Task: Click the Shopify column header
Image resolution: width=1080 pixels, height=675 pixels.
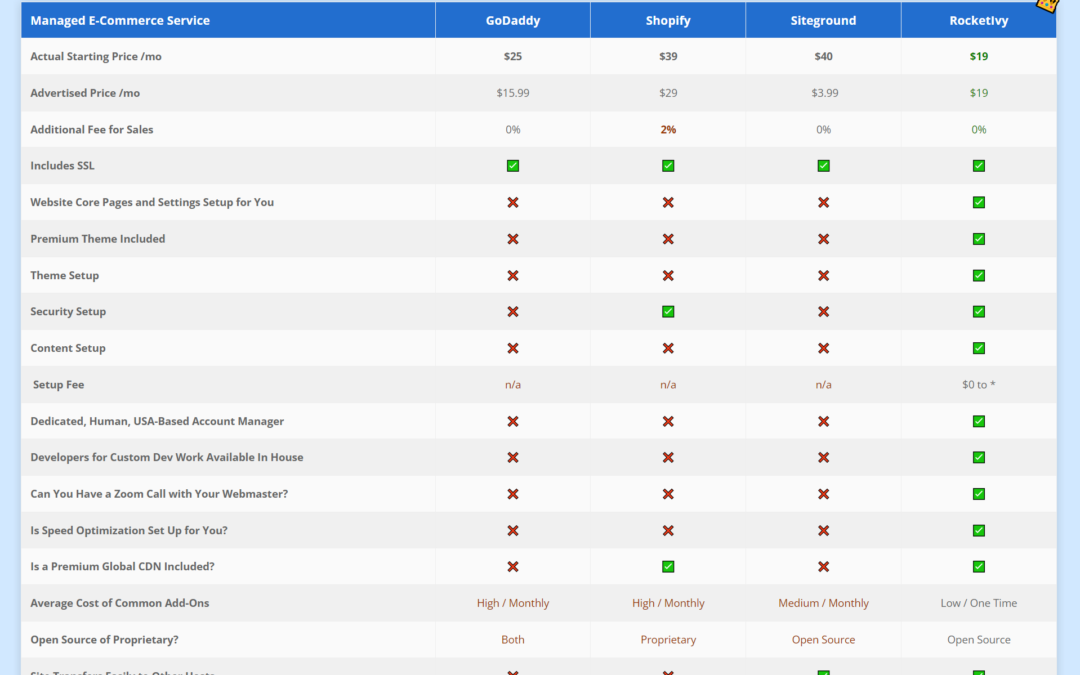Action: (x=668, y=20)
